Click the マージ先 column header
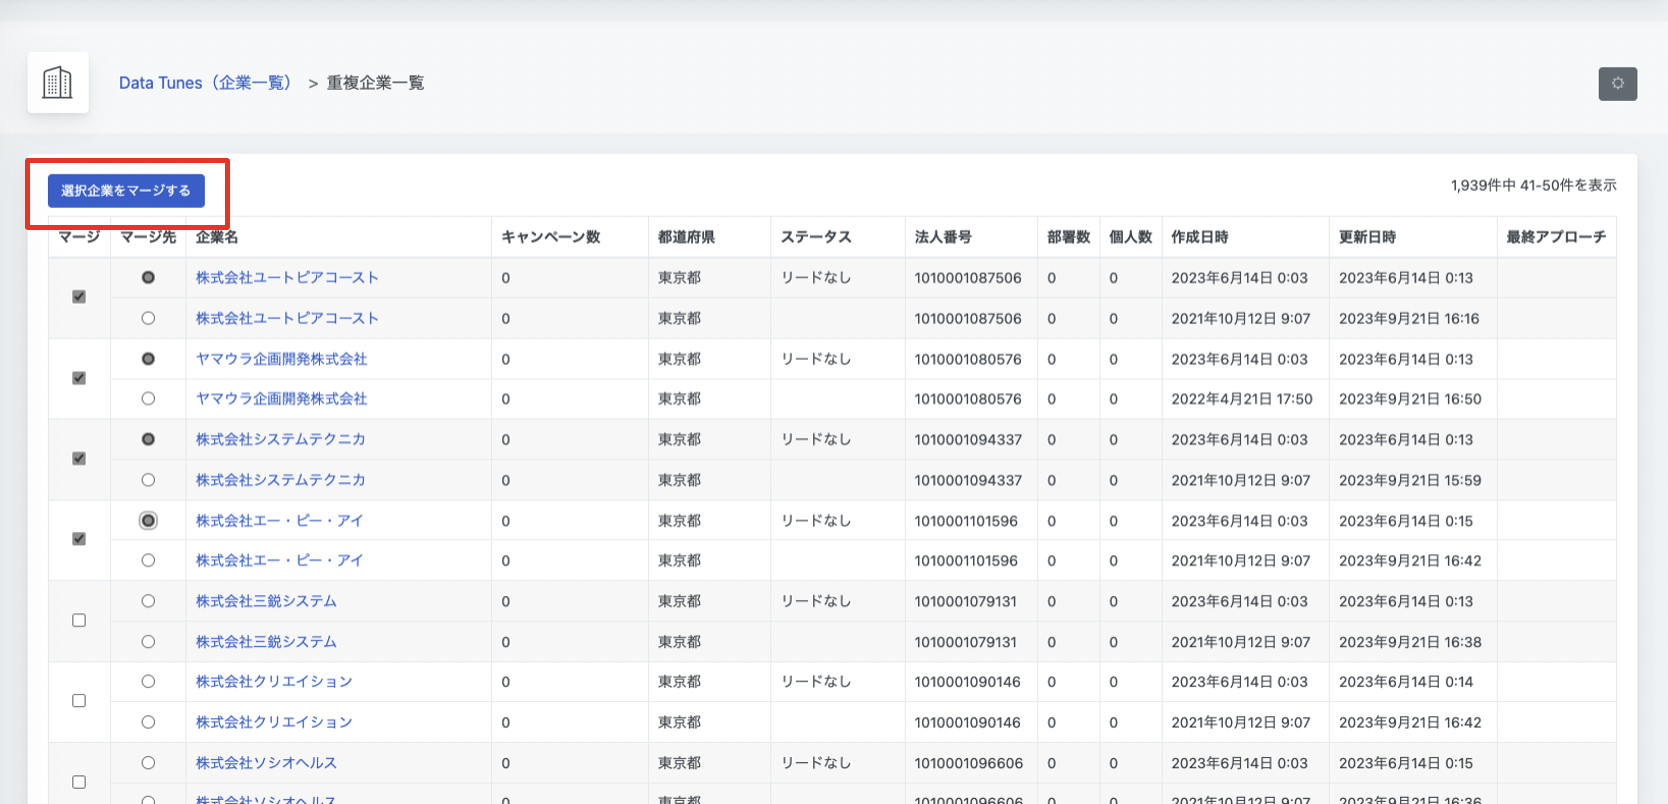This screenshot has height=804, width=1668. point(148,237)
